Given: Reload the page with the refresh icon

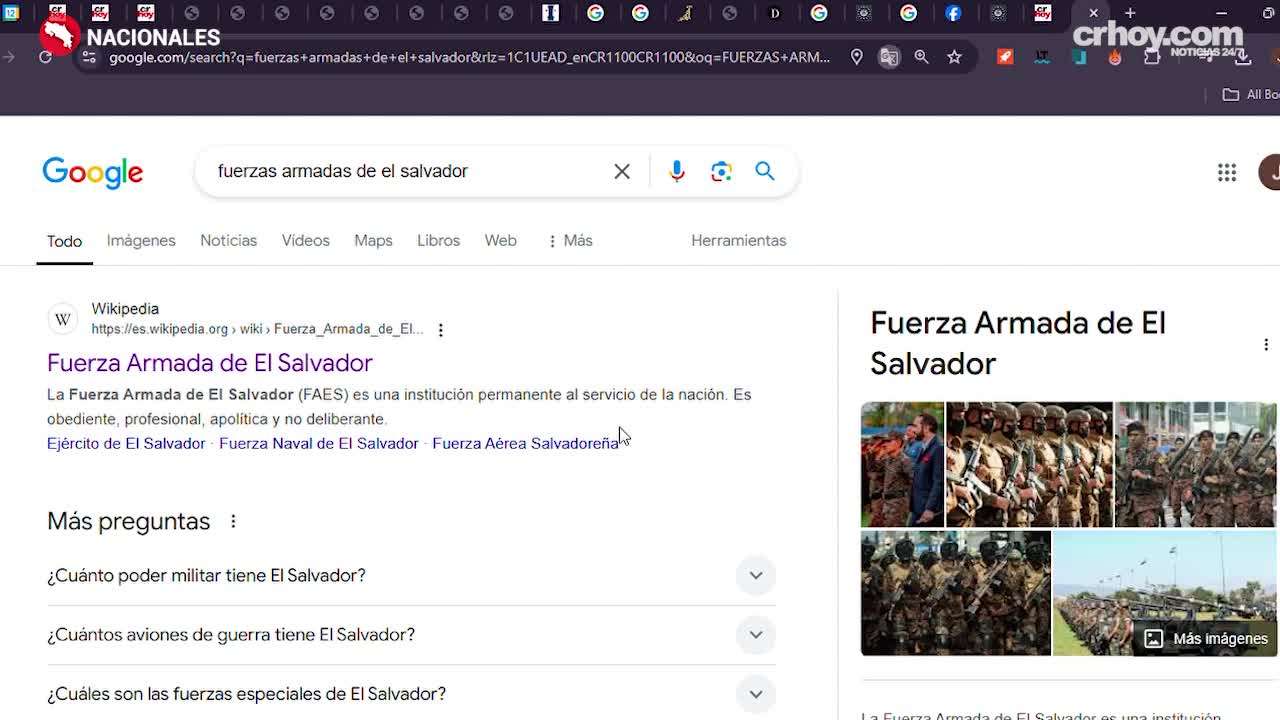Looking at the screenshot, I should (45, 57).
